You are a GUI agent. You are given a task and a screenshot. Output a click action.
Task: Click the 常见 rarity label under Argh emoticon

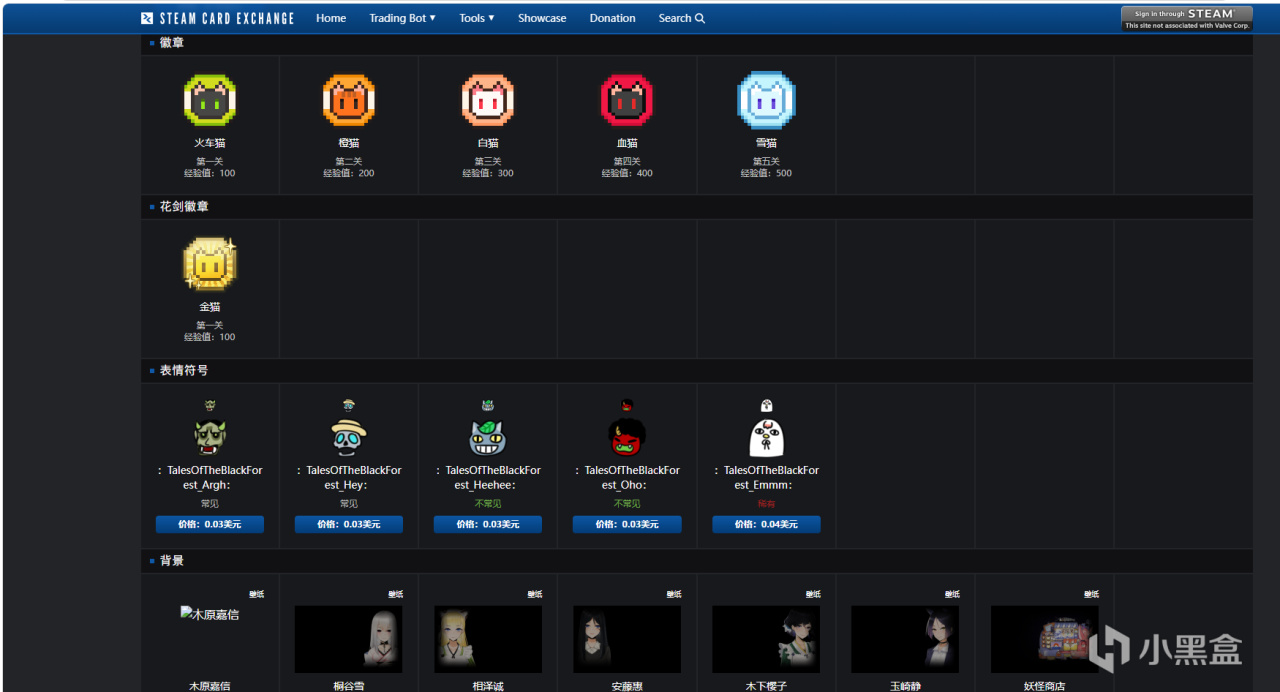(x=209, y=504)
